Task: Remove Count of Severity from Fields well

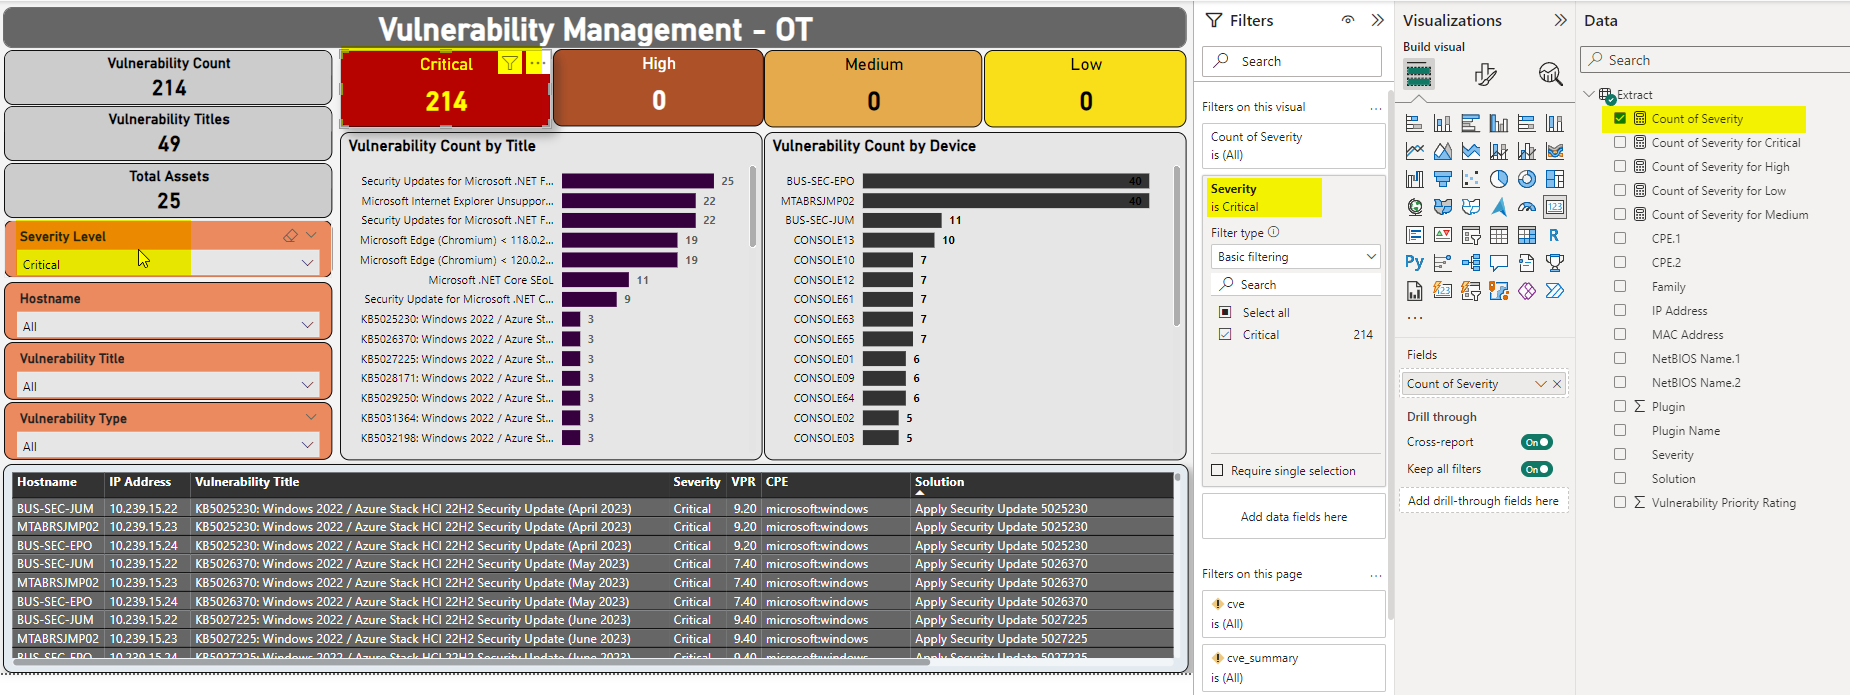Action: point(1557,384)
